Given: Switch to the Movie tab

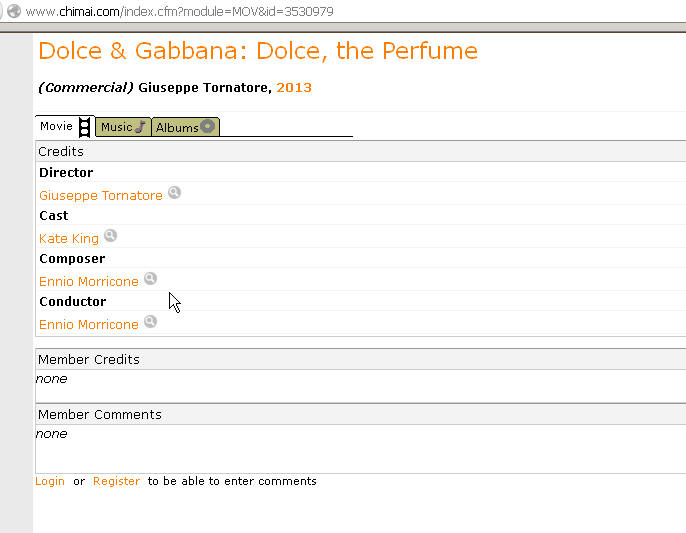Looking at the screenshot, I should pyautogui.click(x=65, y=126).
